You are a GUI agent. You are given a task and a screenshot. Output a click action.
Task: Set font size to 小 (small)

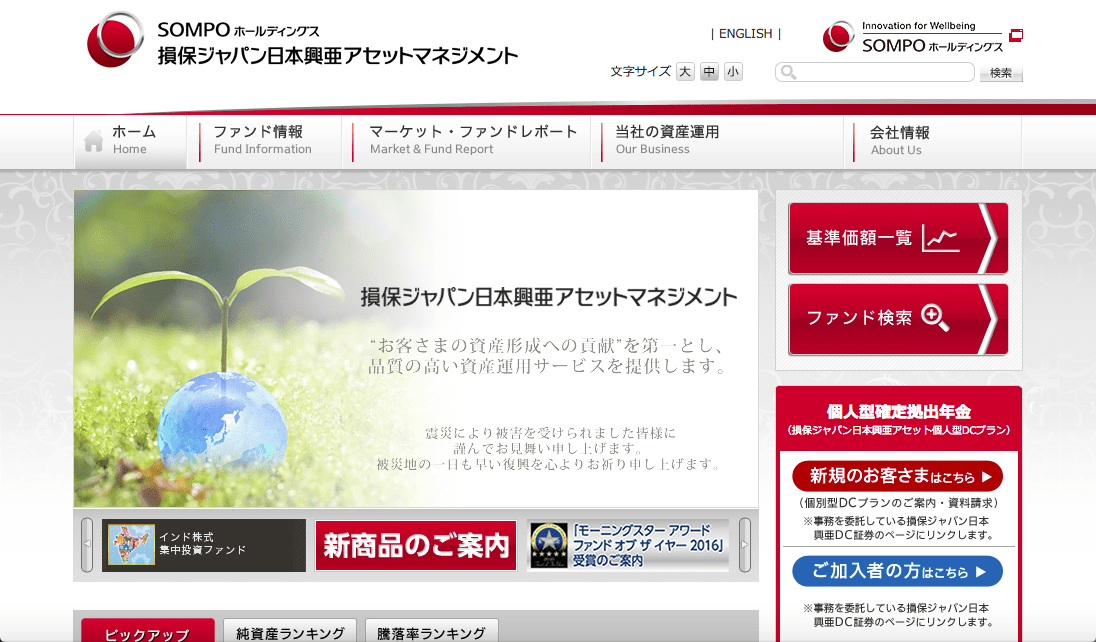(733, 71)
